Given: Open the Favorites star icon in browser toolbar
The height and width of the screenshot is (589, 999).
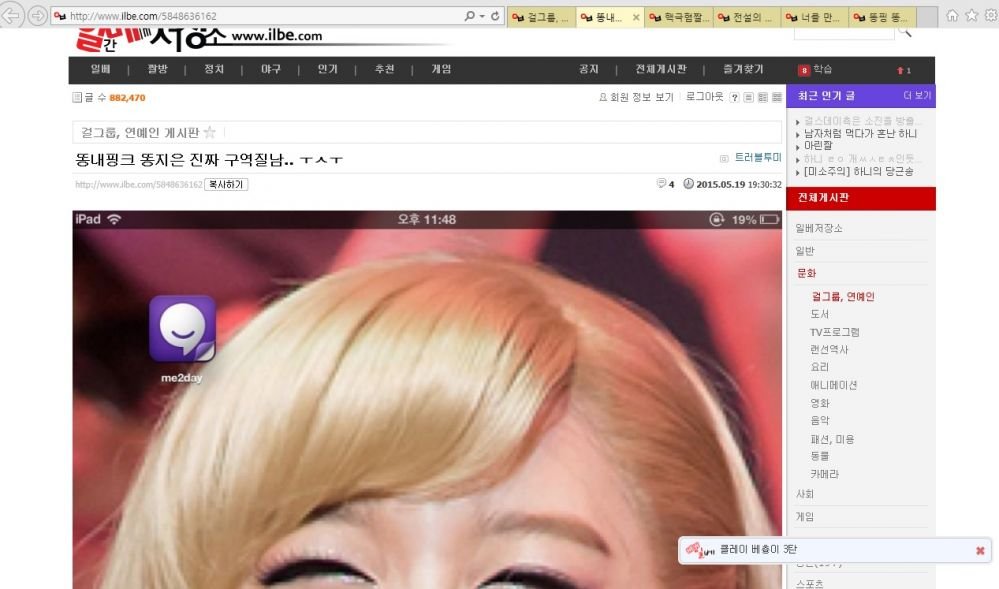Looking at the screenshot, I should 972,15.
